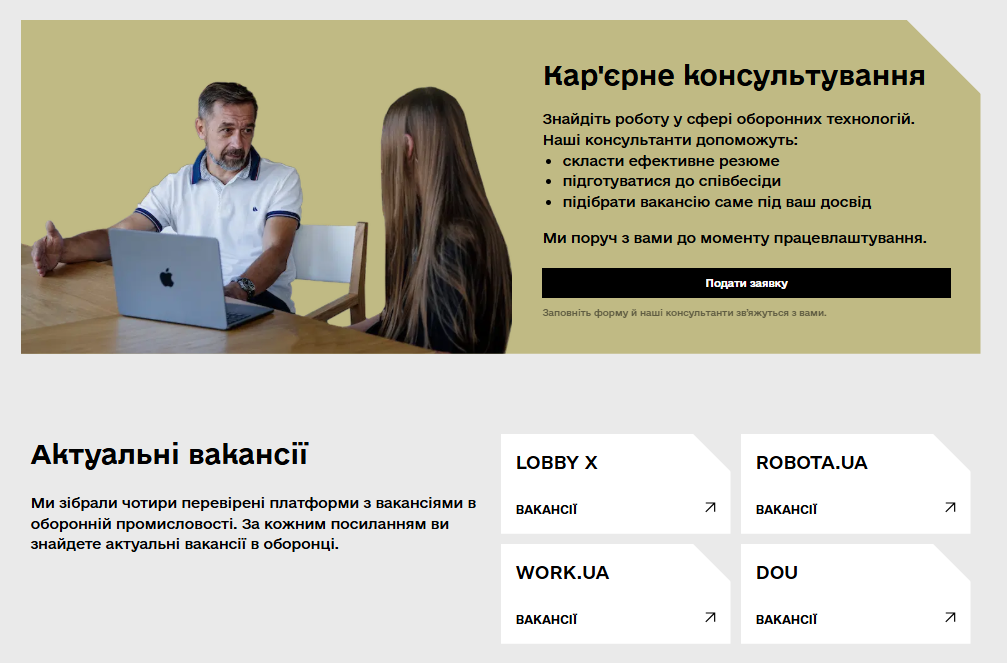Select the ROBOTA.UA card title
Viewport: 1007px width, 663px height.
[x=812, y=463]
